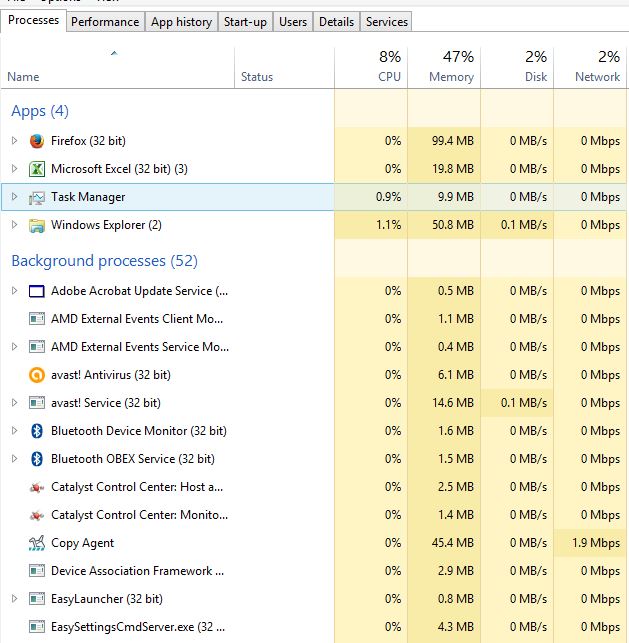Click the Bluetooth OBEX Service icon
Image resolution: width=629 pixels, height=643 pixels.
click(37, 459)
